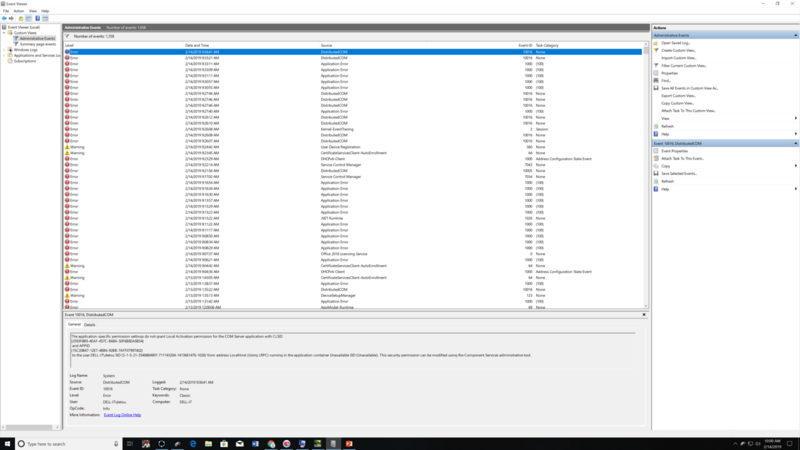Viewport: 800px width, 450px height.
Task: Click Create Custom View funnel action
Action: (679, 51)
